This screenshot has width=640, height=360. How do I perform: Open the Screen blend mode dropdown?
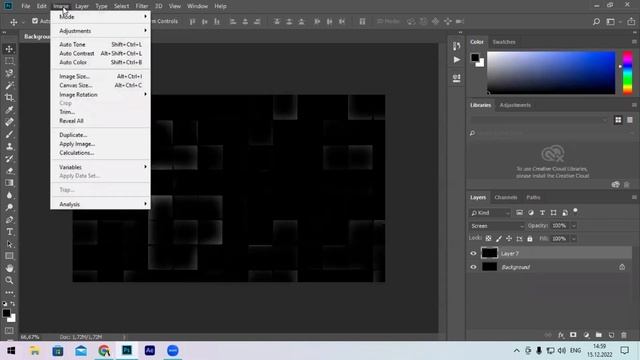(497, 226)
